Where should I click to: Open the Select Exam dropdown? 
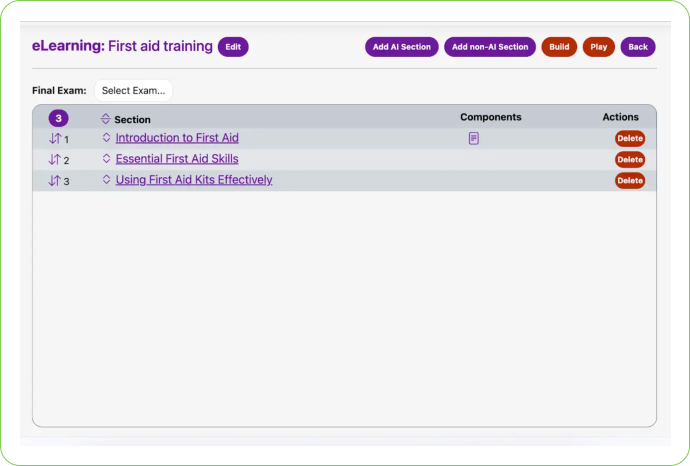[133, 91]
